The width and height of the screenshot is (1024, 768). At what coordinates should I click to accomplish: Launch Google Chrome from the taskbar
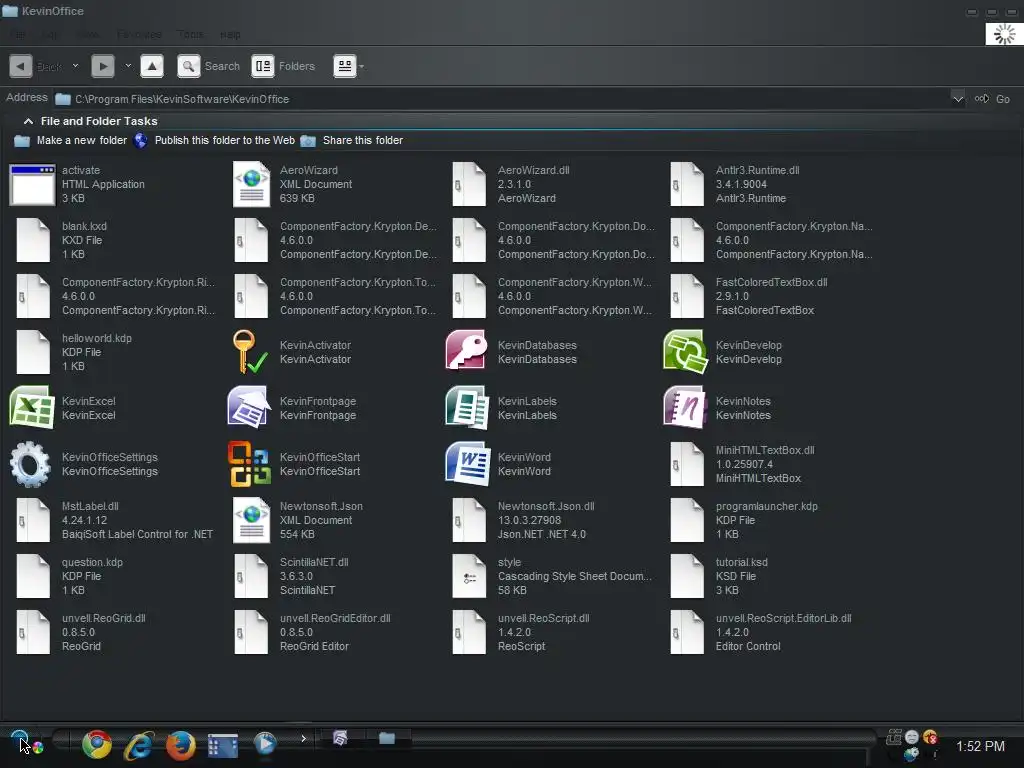[x=97, y=744]
